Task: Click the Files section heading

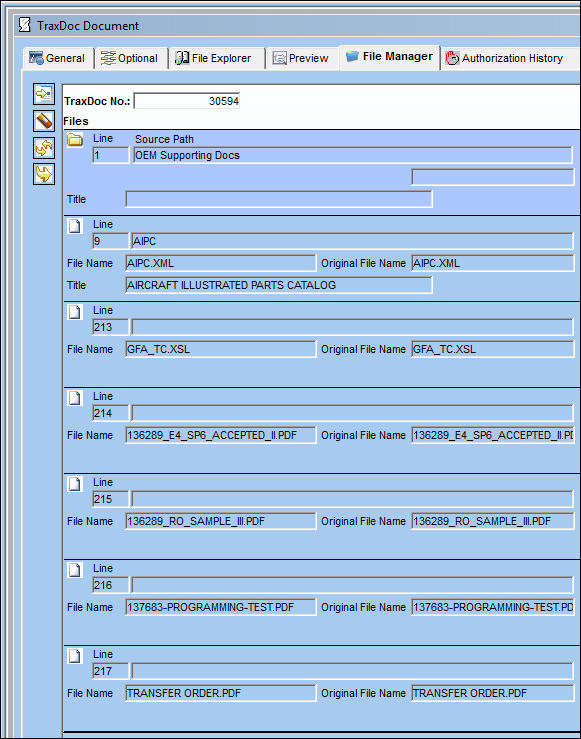Action: 76,121
